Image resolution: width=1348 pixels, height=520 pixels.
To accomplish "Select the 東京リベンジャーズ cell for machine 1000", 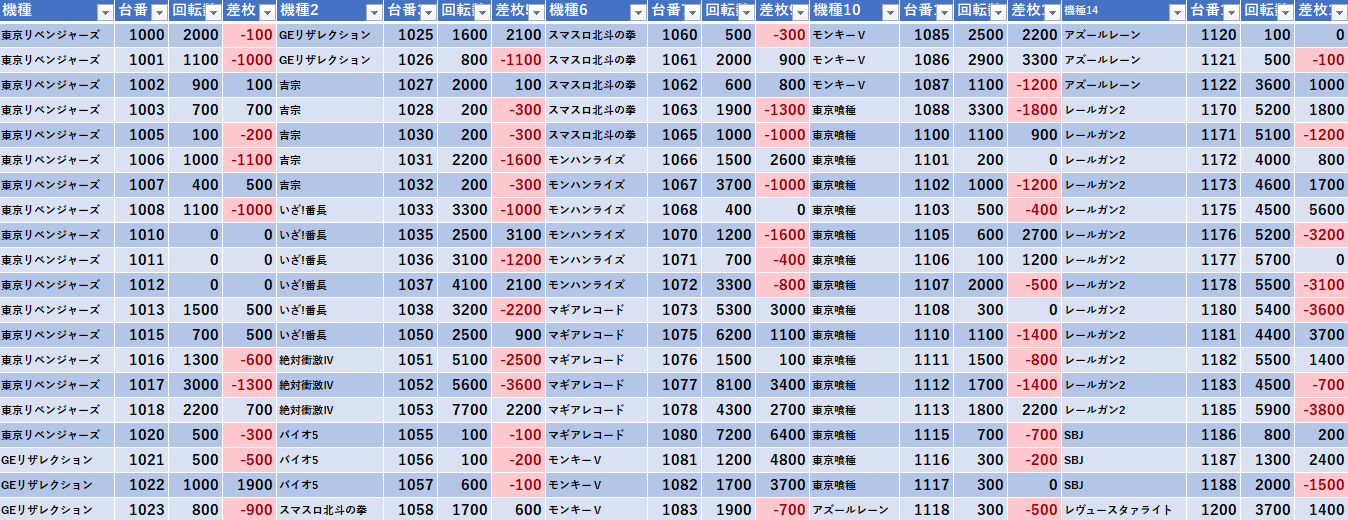I will (x=58, y=35).
